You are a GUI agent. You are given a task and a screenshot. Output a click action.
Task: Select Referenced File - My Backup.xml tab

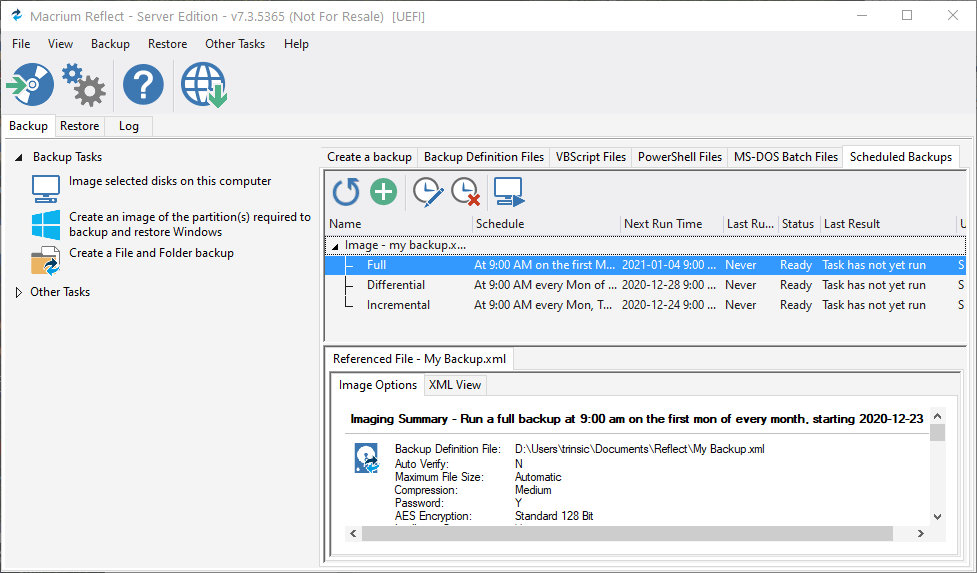tap(419, 359)
